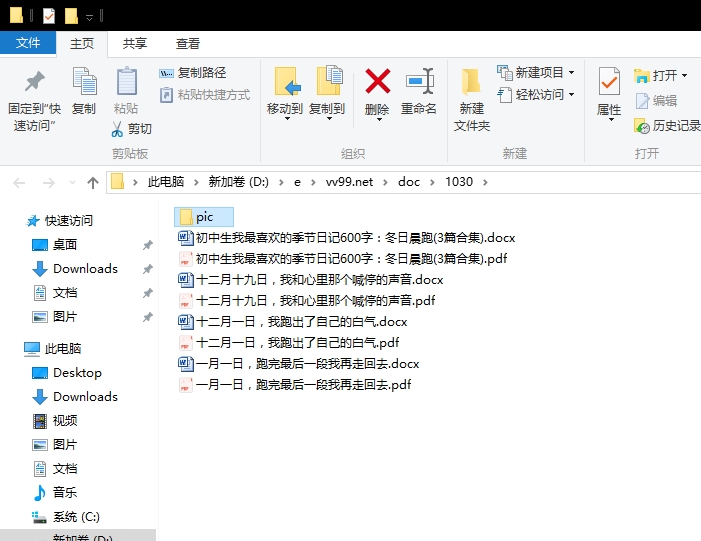The width and height of the screenshot is (701, 541).
Task: Expand the 打开 dropdown arrow
Action: click(x=684, y=76)
